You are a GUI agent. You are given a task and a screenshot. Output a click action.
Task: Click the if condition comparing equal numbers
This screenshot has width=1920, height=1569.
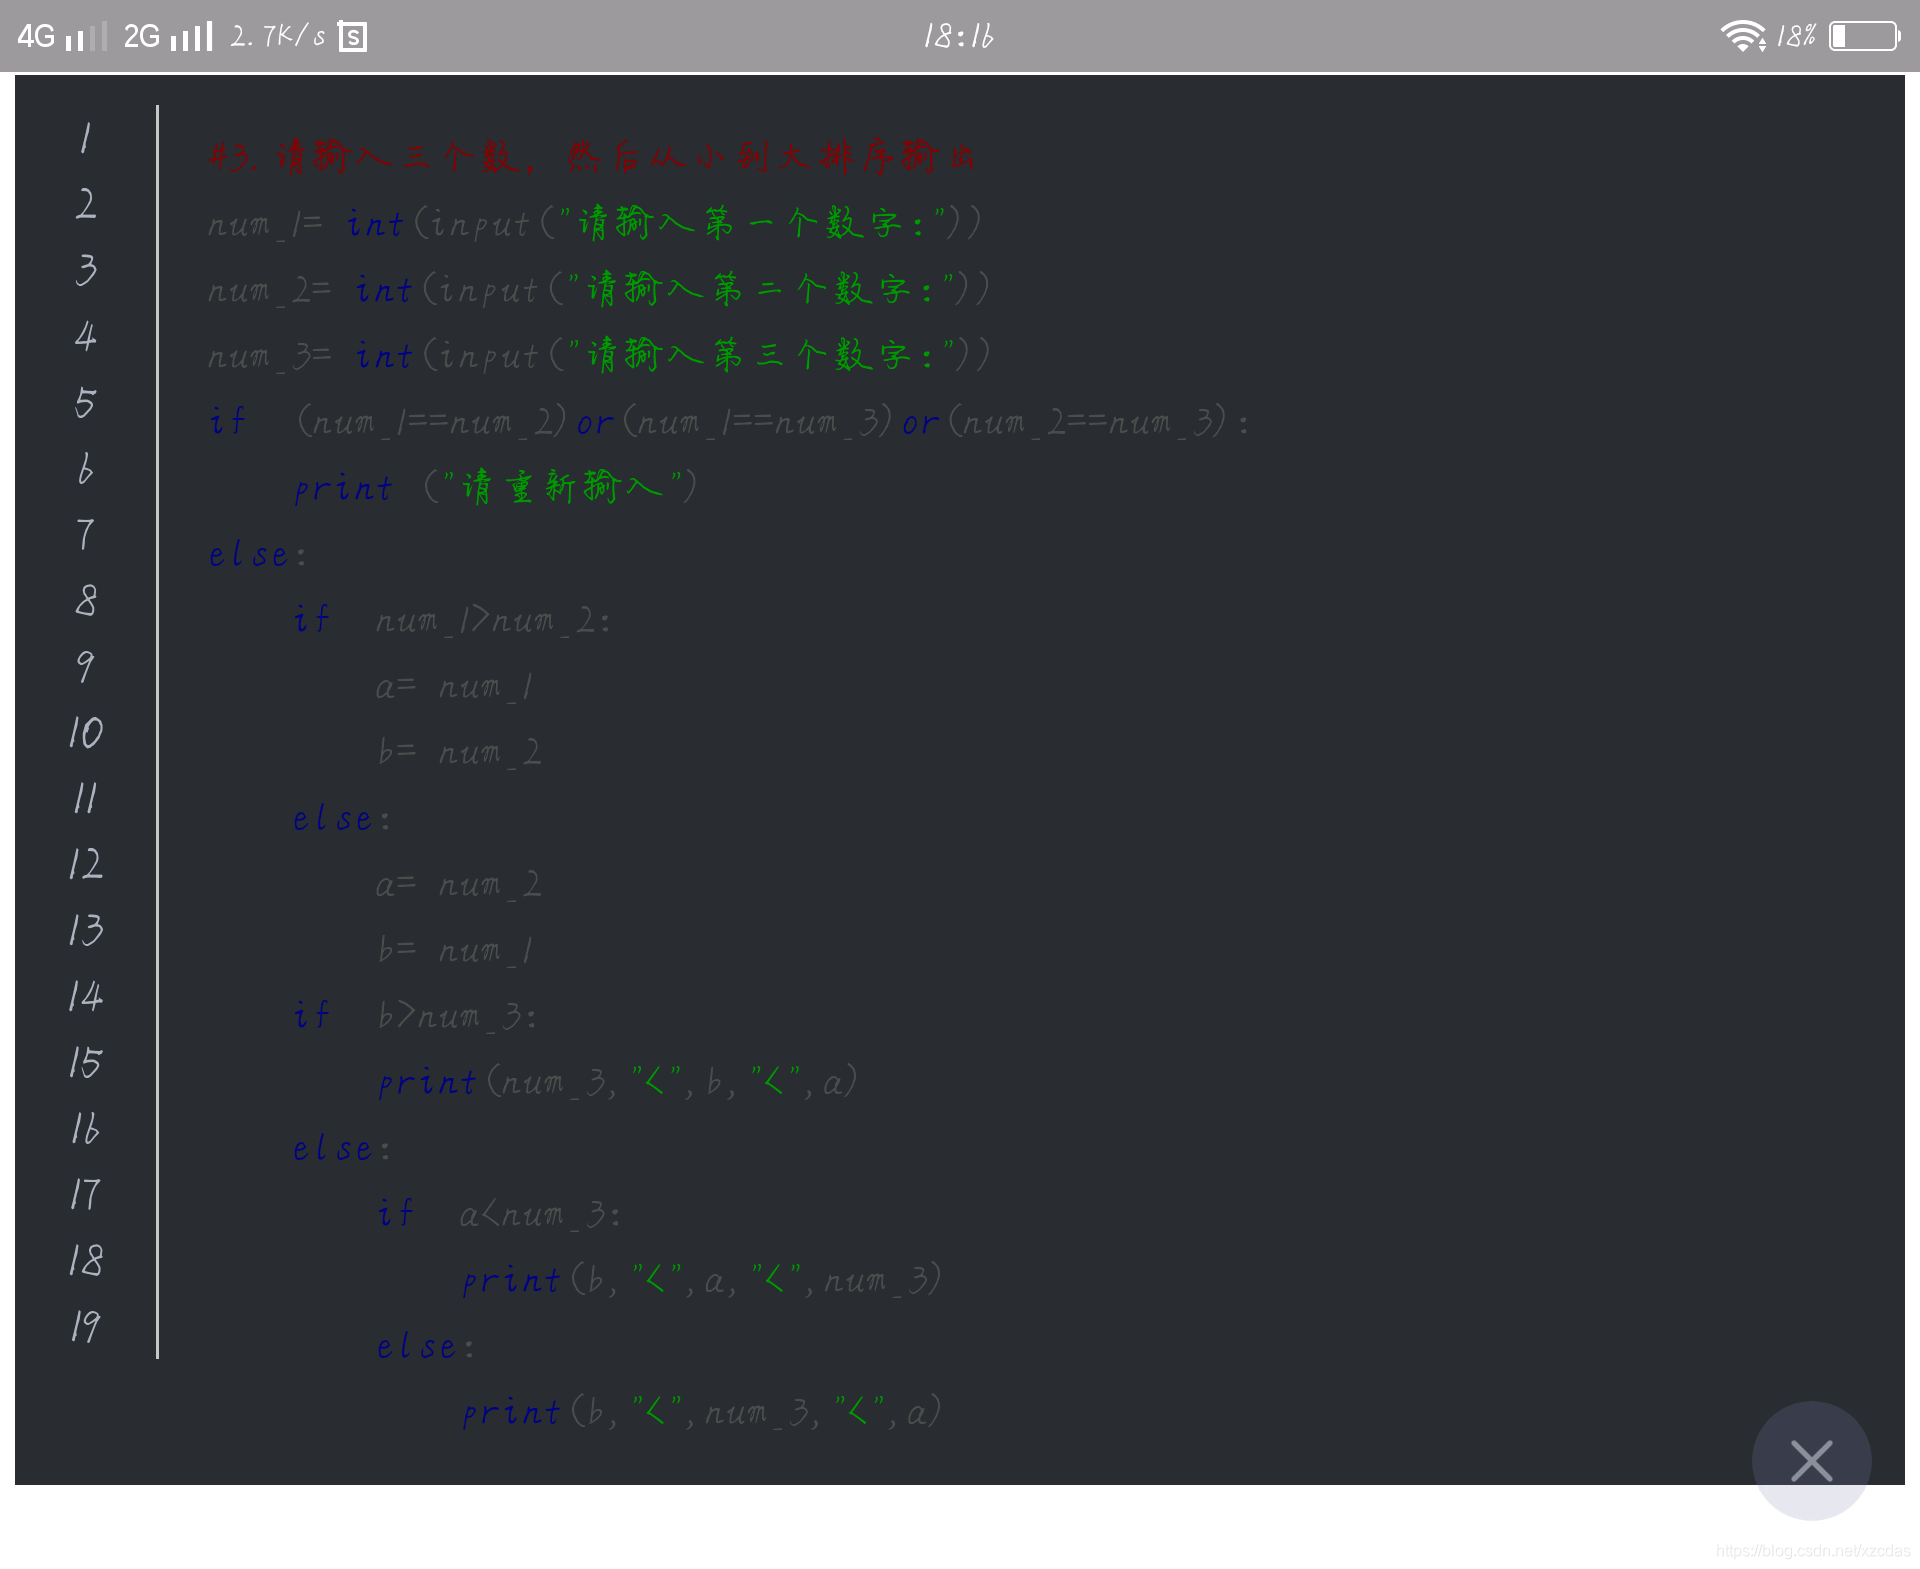[x=729, y=421]
